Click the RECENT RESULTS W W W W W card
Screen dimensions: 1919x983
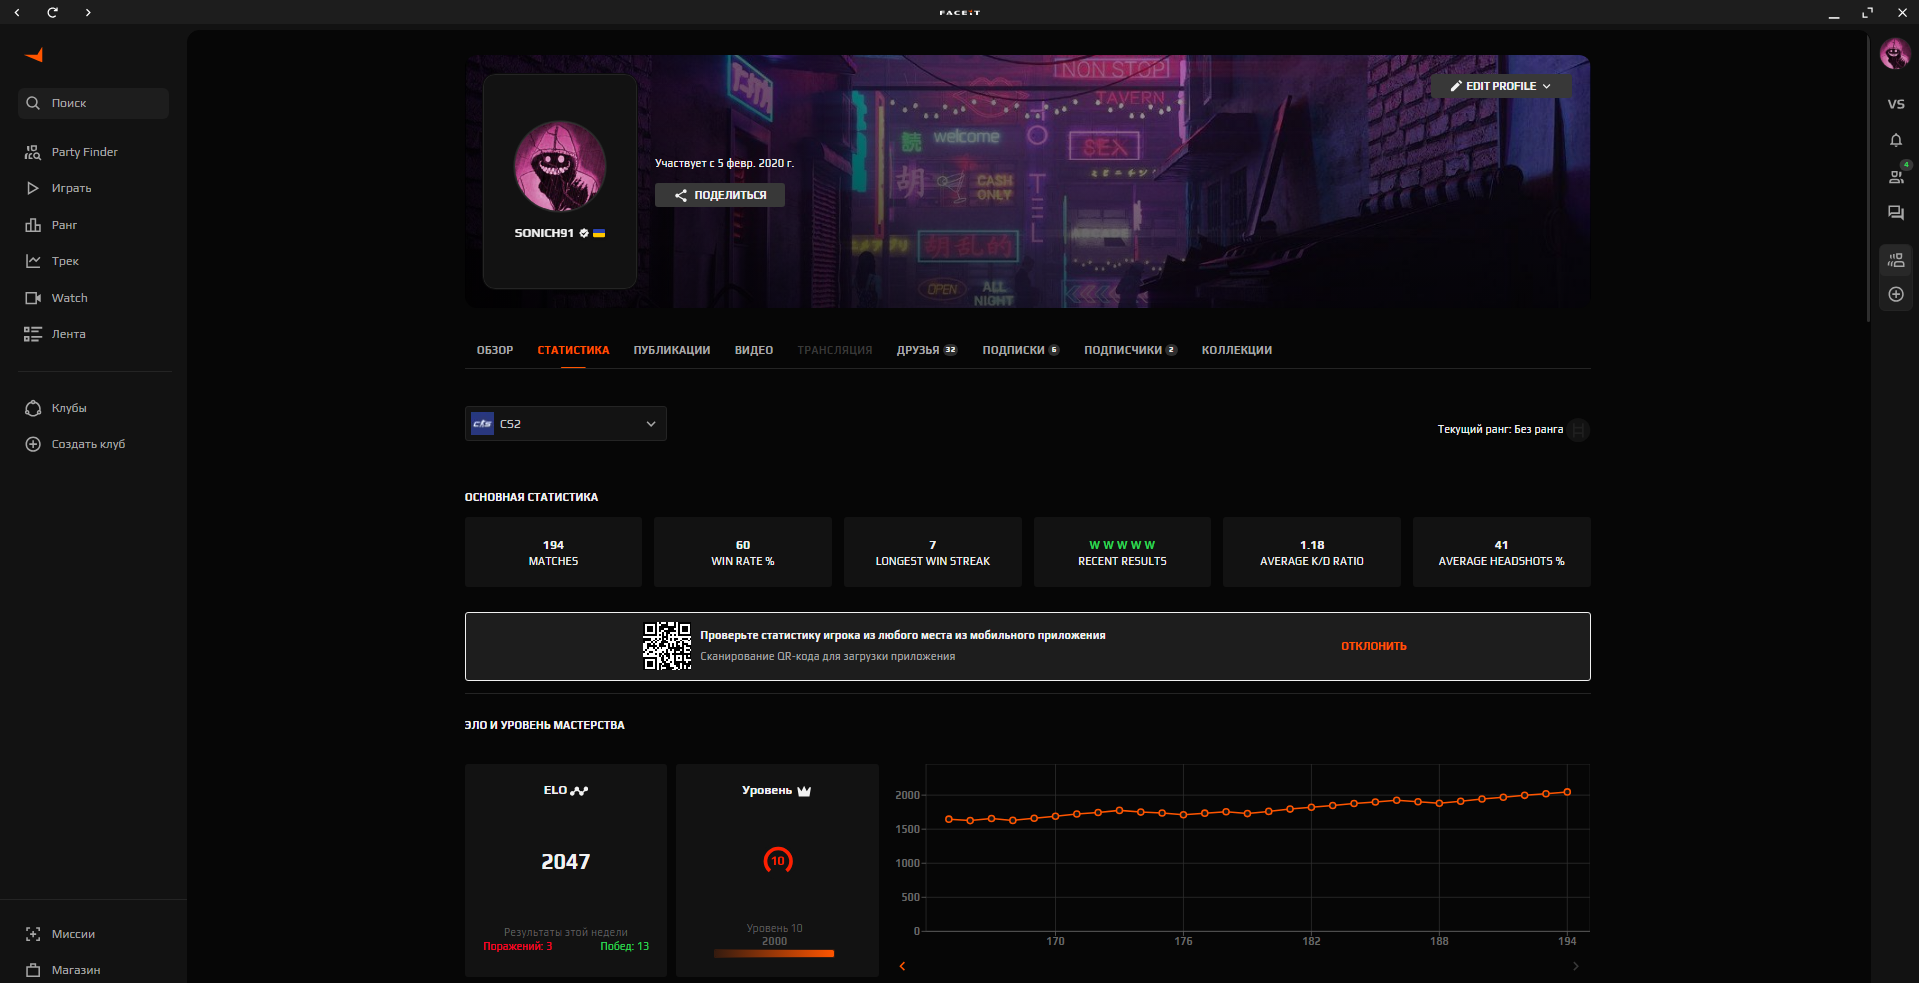click(1122, 552)
